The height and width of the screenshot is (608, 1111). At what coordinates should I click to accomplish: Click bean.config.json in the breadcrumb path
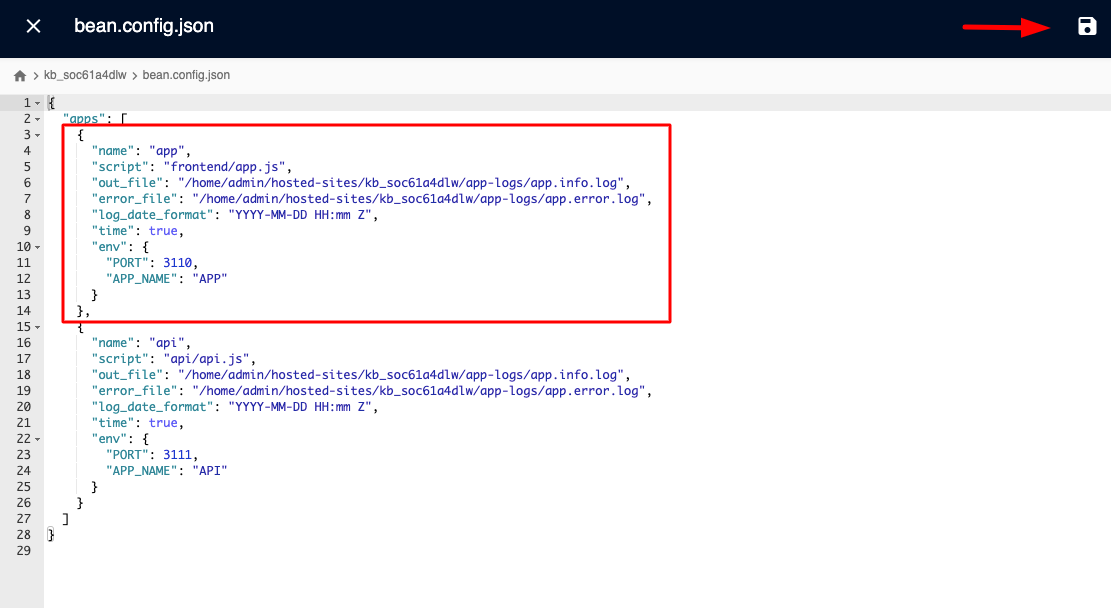(x=186, y=76)
